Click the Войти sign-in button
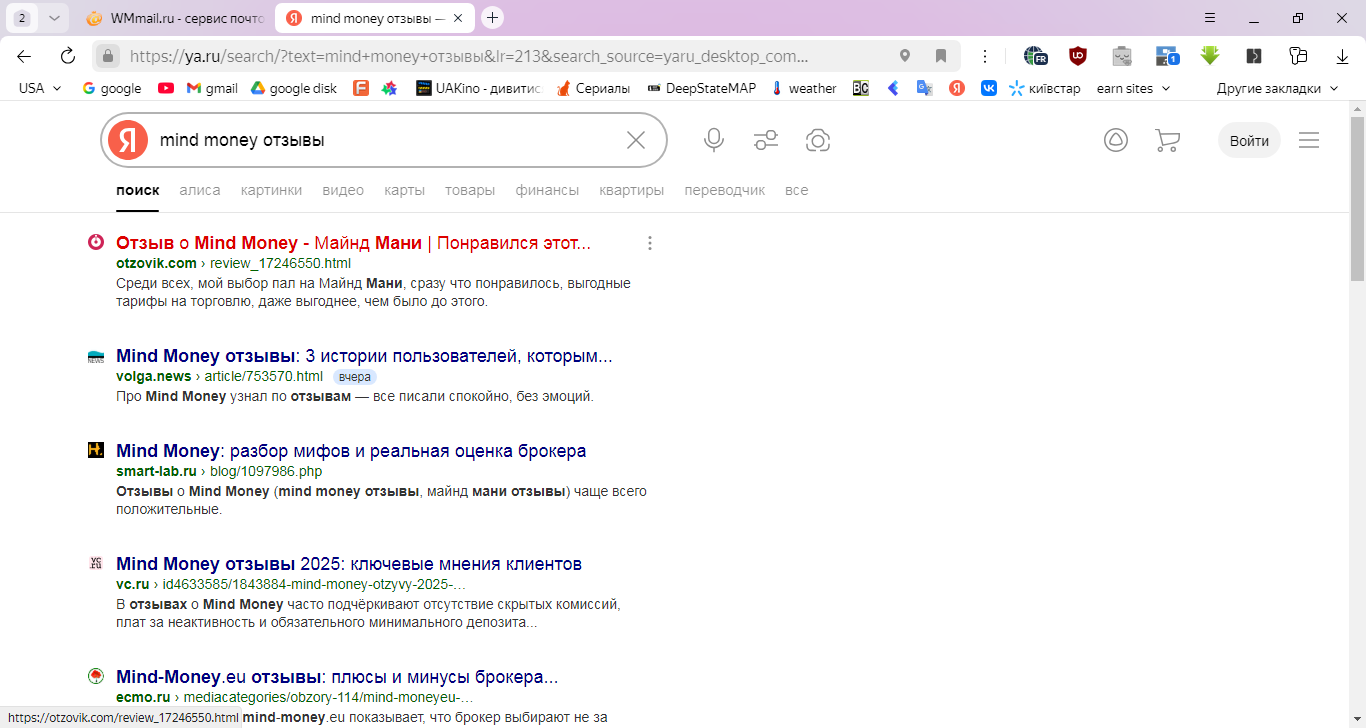The height and width of the screenshot is (728, 1366). (x=1249, y=140)
